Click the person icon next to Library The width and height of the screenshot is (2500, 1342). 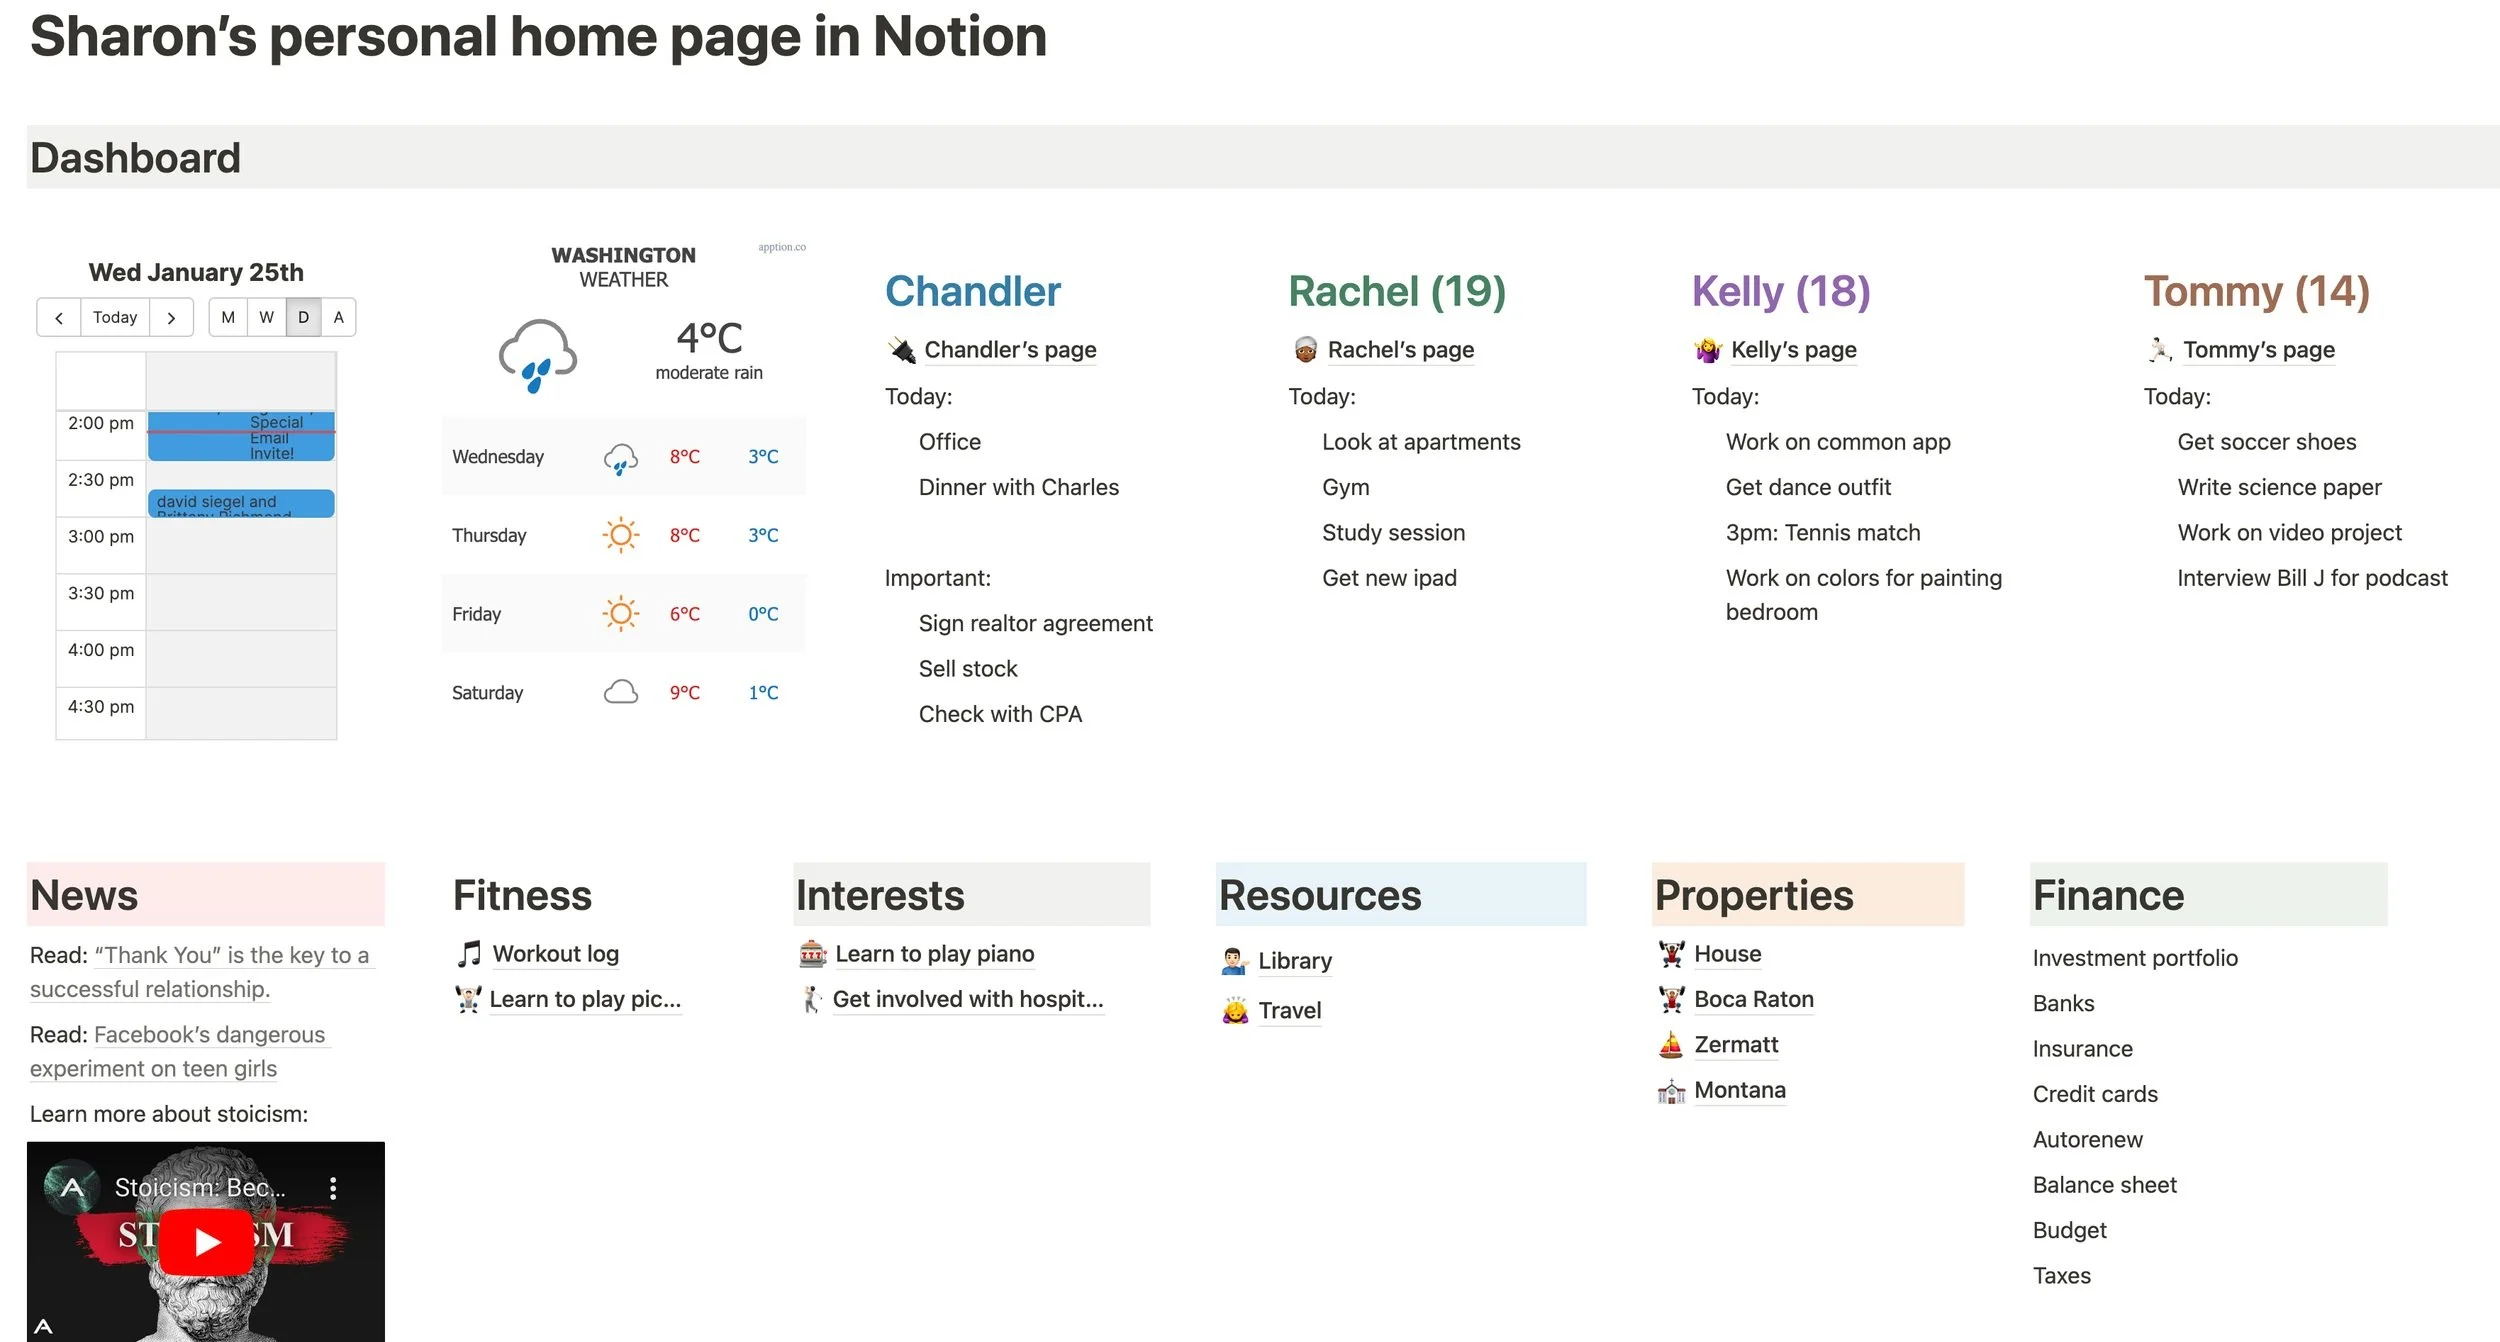tap(1234, 961)
